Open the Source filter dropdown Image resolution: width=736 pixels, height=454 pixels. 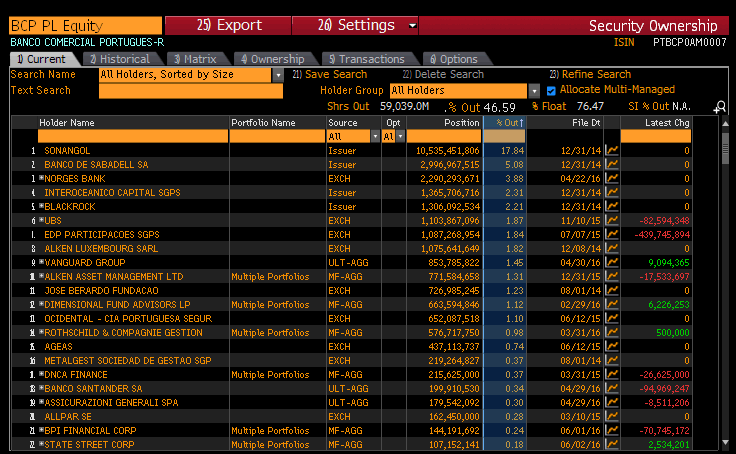[375, 137]
